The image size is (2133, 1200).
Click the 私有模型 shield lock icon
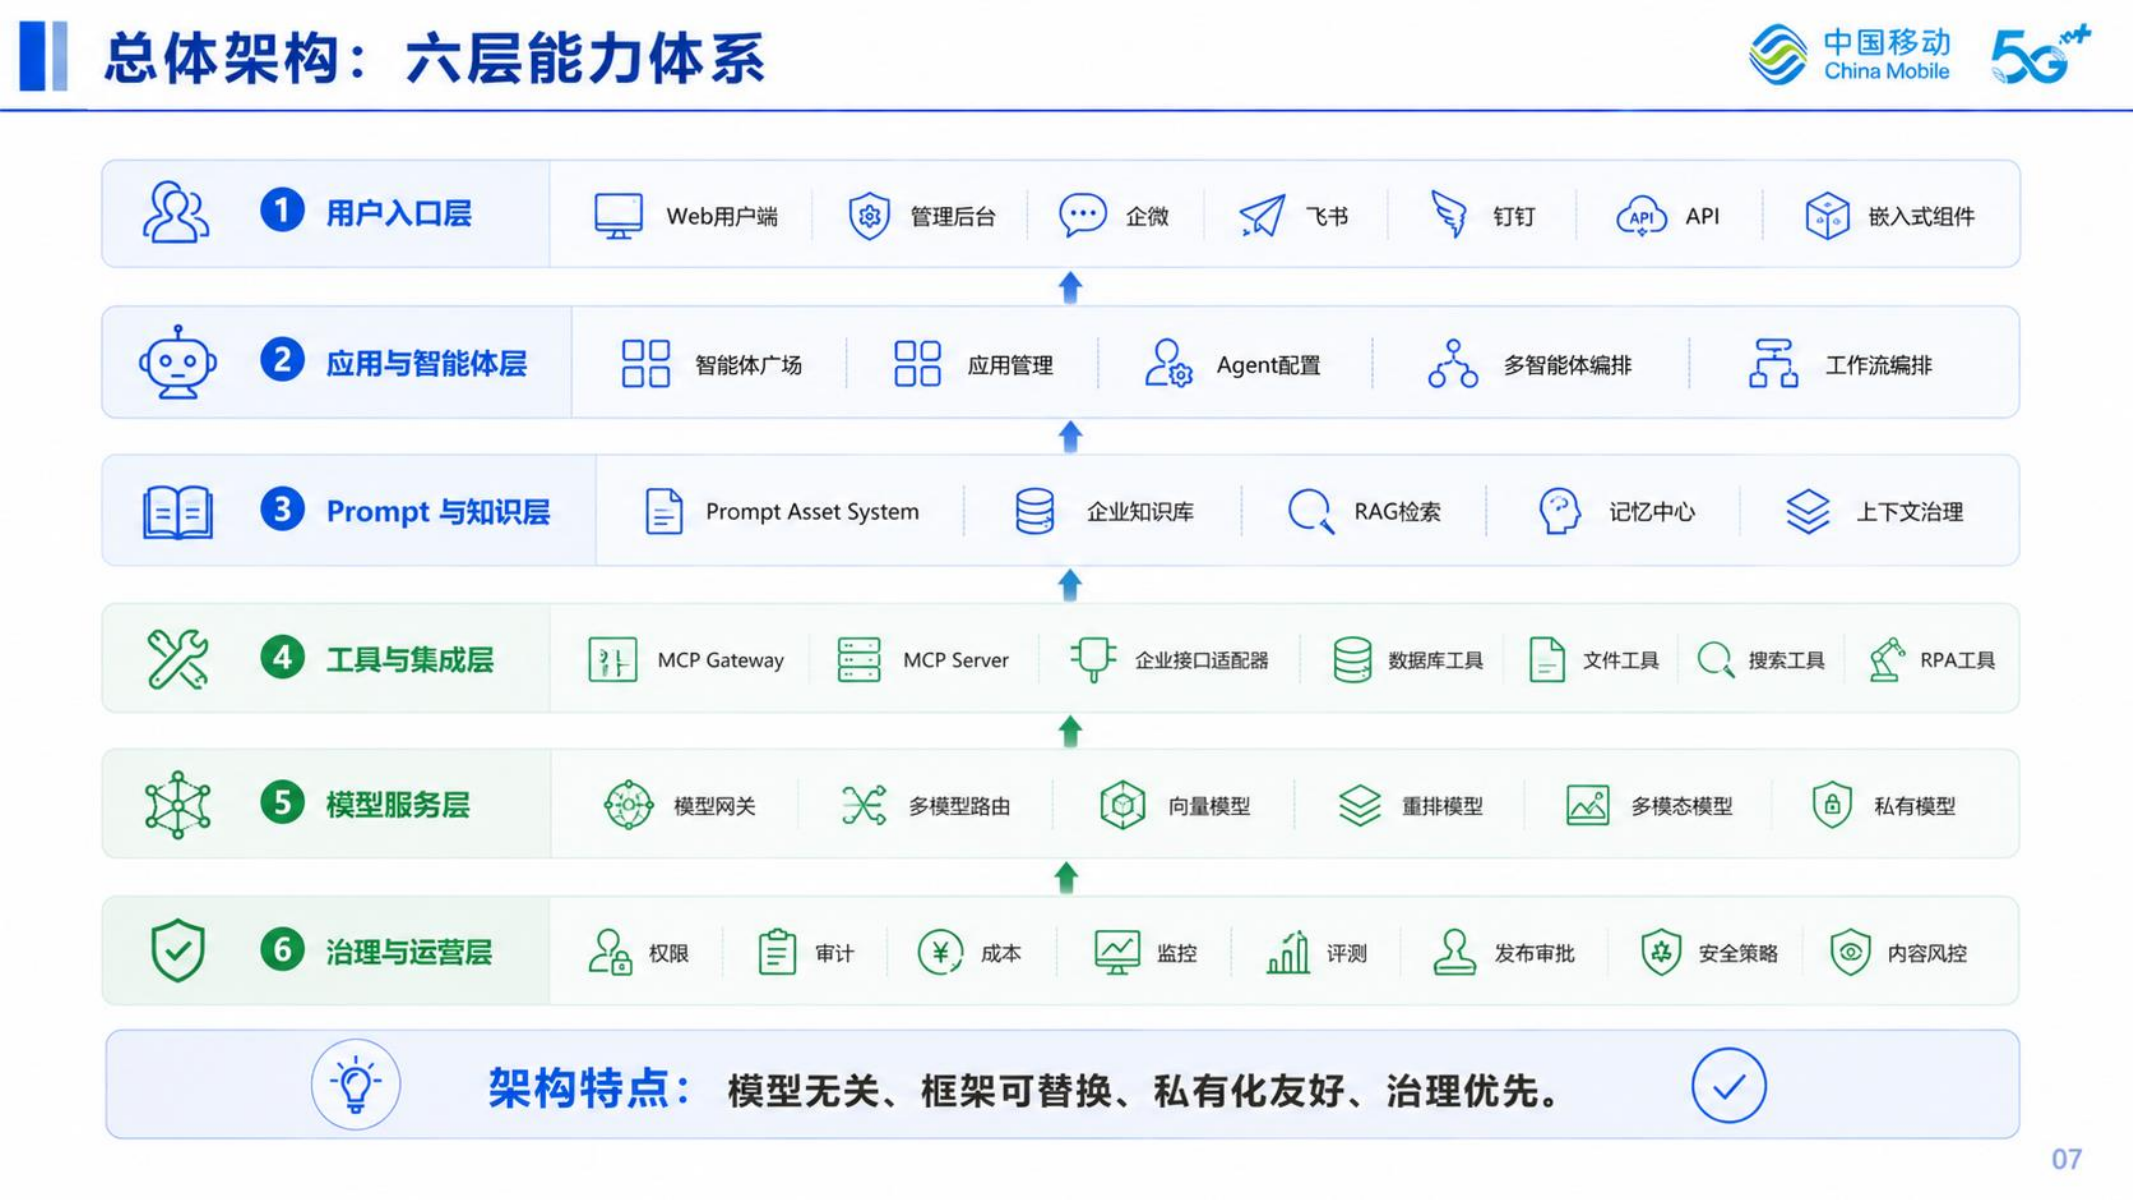(x=1831, y=805)
